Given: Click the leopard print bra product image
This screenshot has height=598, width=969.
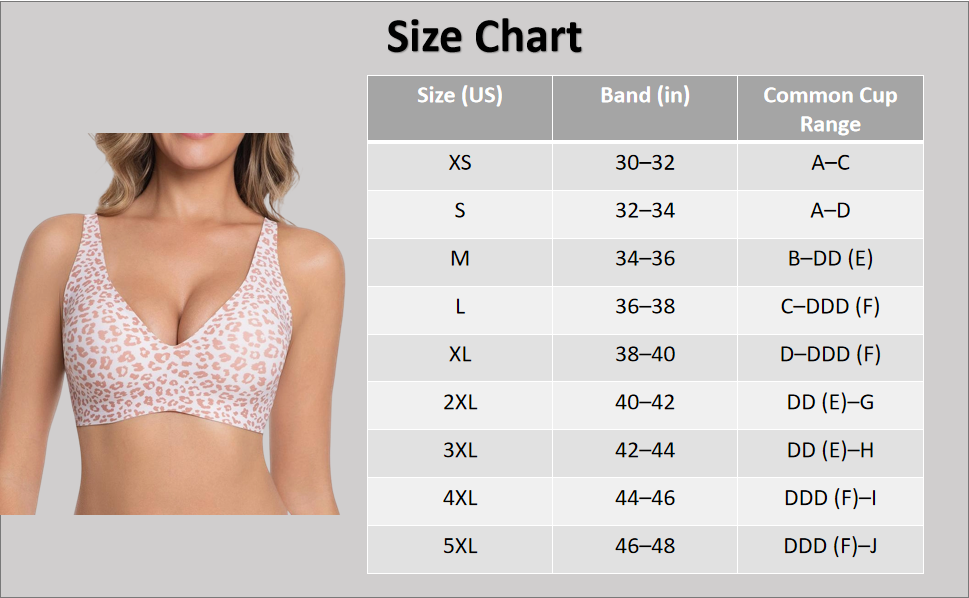Looking at the screenshot, I should (172, 324).
